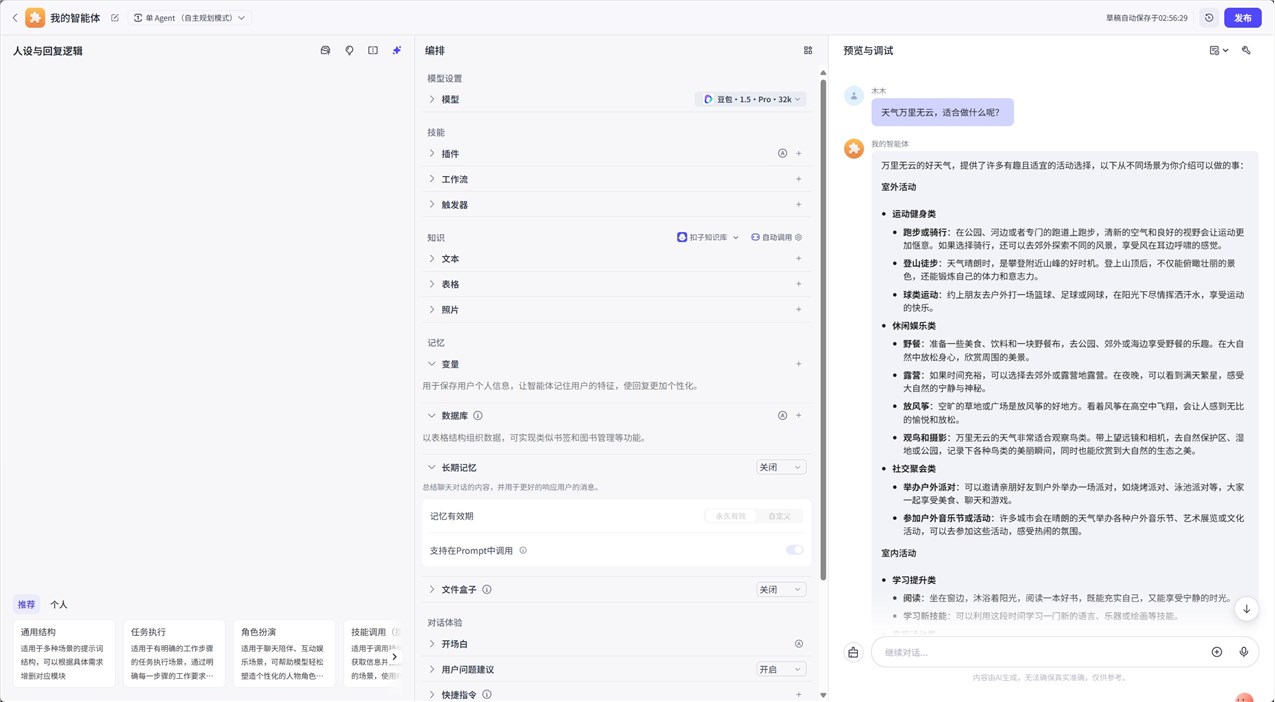The height and width of the screenshot is (702, 1275).
Task: Select 永久有效 memory validity option
Action: tap(731, 516)
